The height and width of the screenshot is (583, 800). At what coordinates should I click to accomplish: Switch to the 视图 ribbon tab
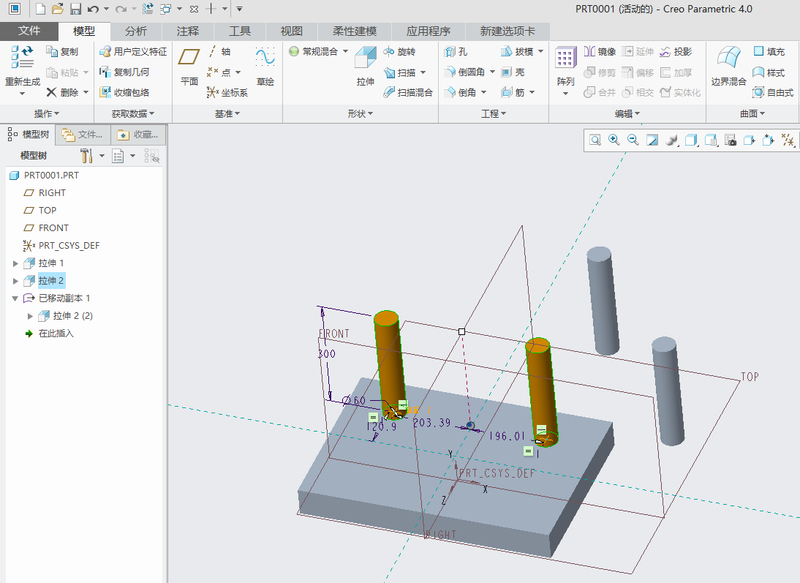(291, 32)
